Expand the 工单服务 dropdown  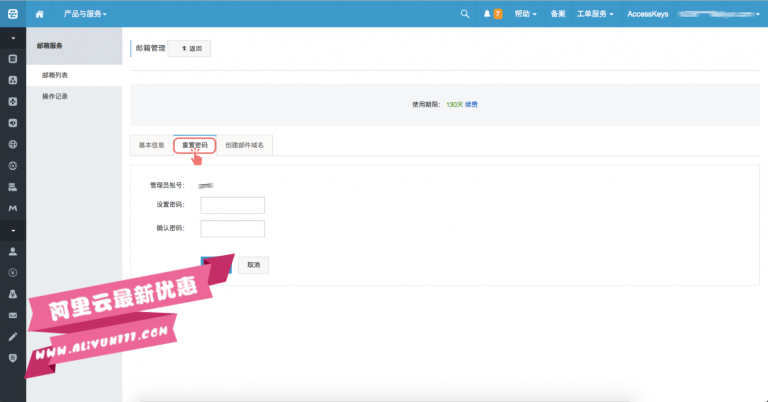pyautogui.click(x=595, y=14)
